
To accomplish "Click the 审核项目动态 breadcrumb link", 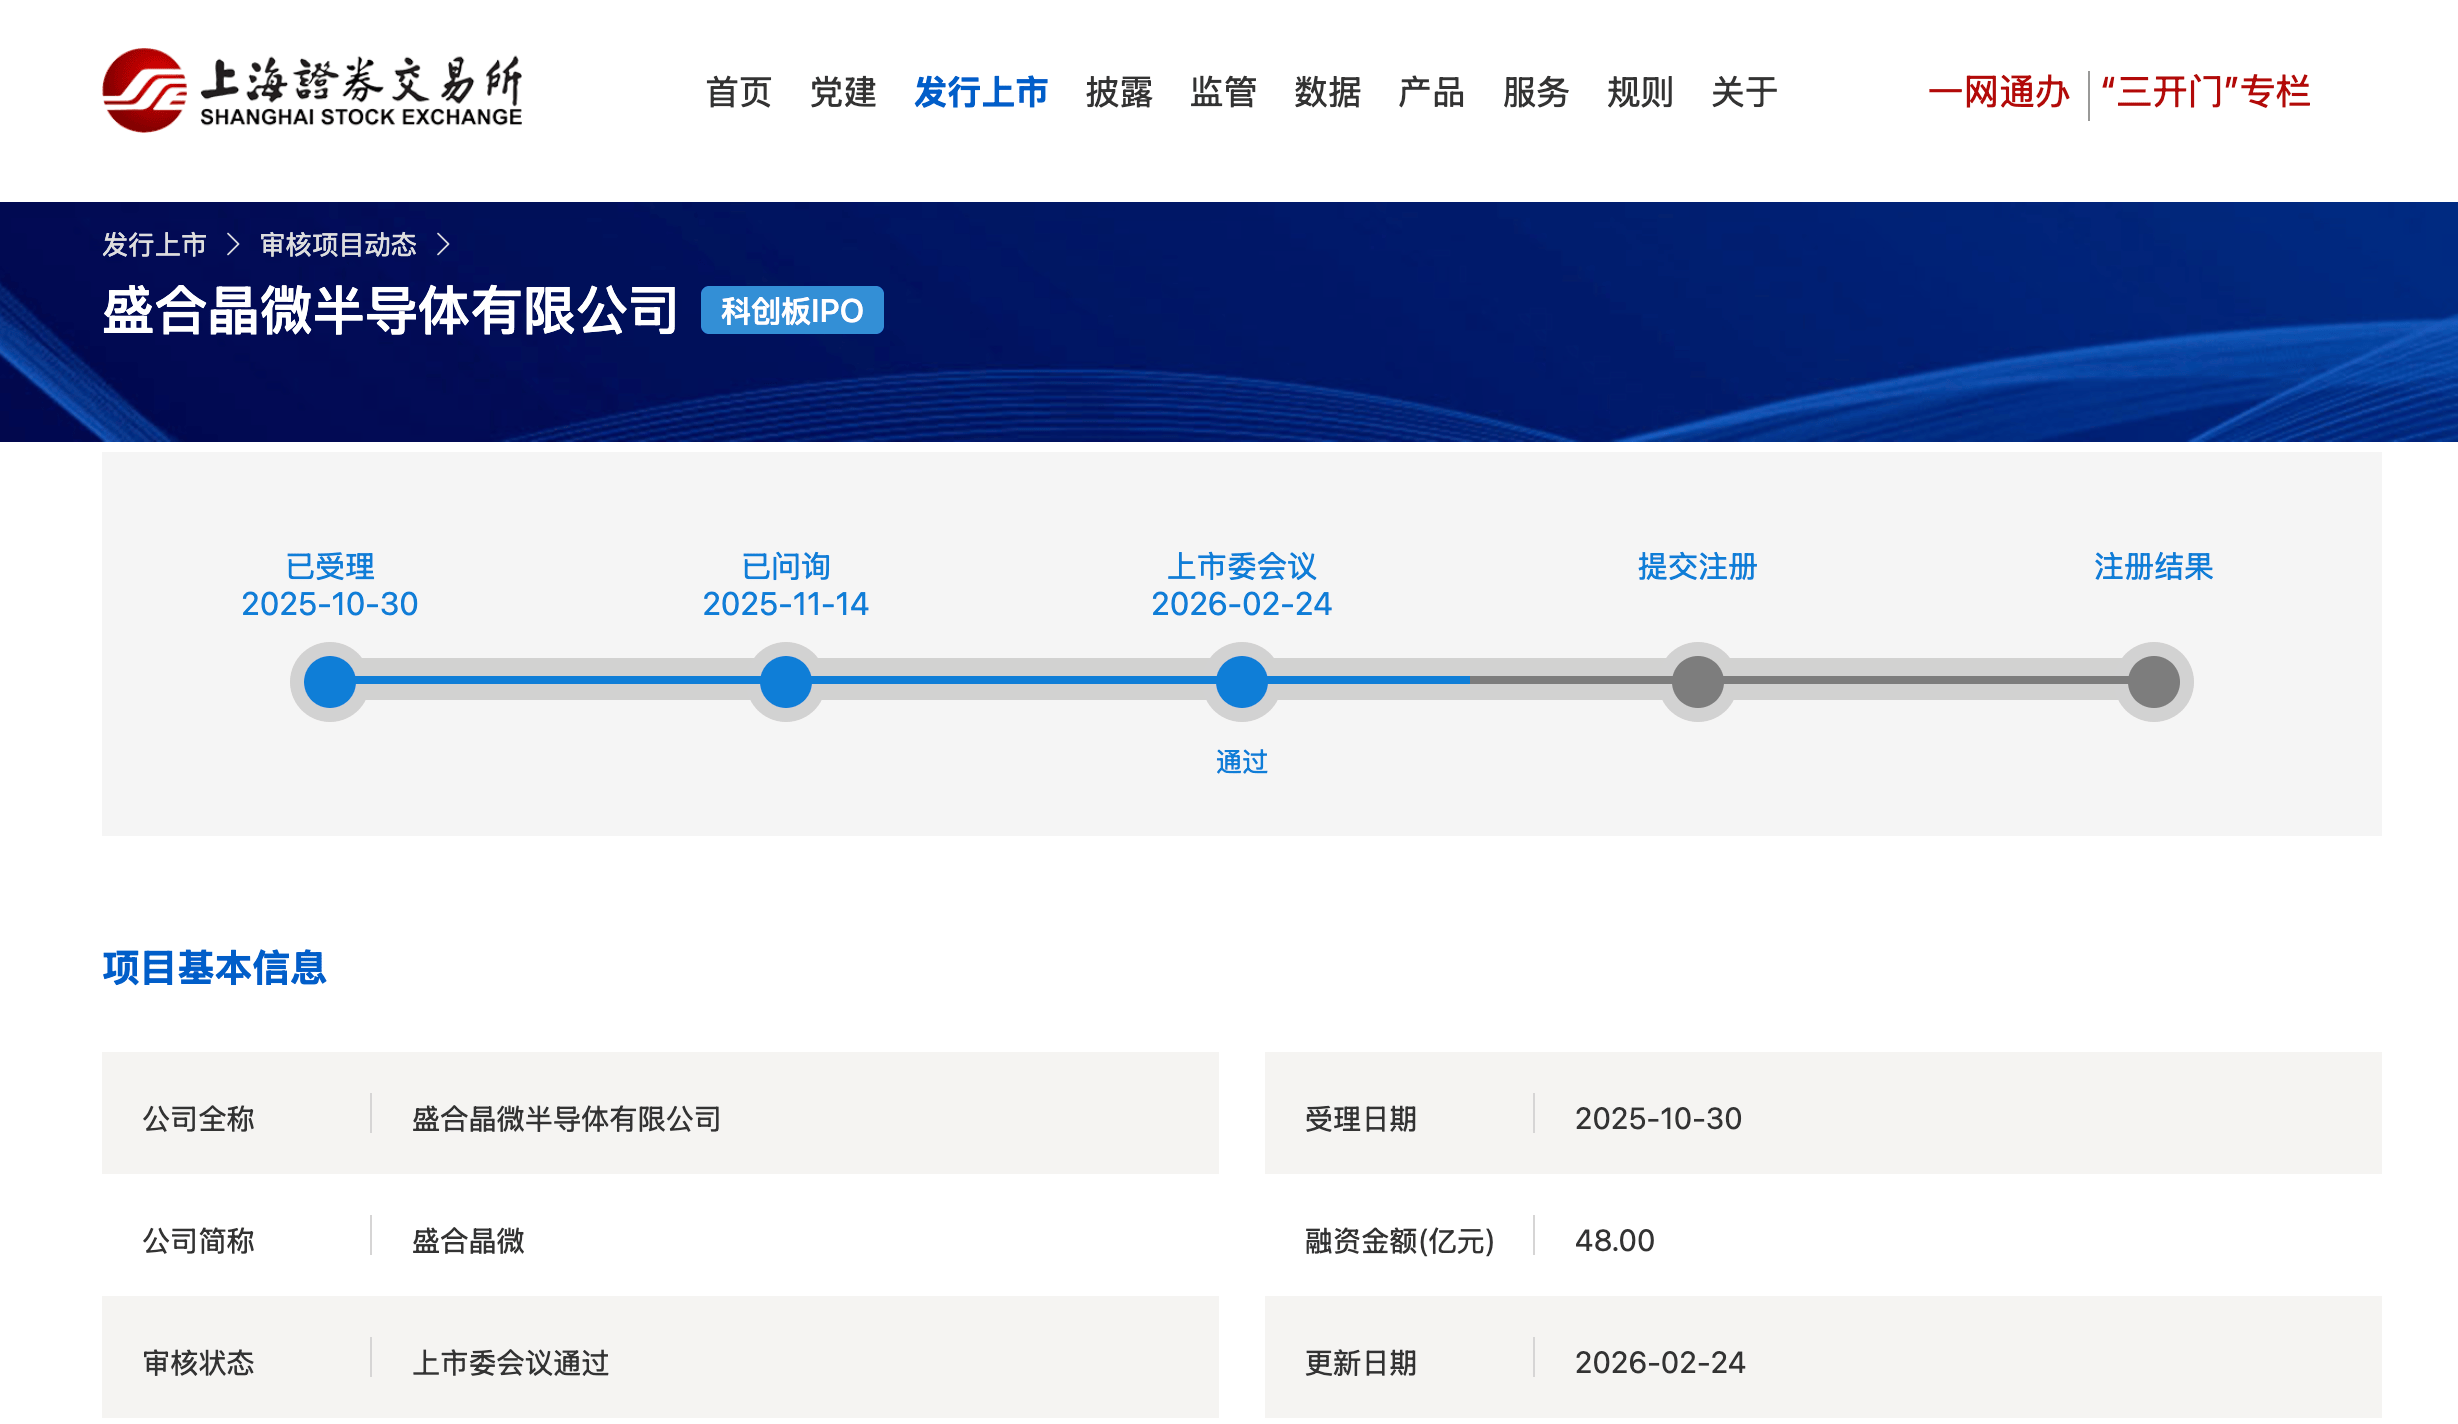I will pyautogui.click(x=338, y=244).
